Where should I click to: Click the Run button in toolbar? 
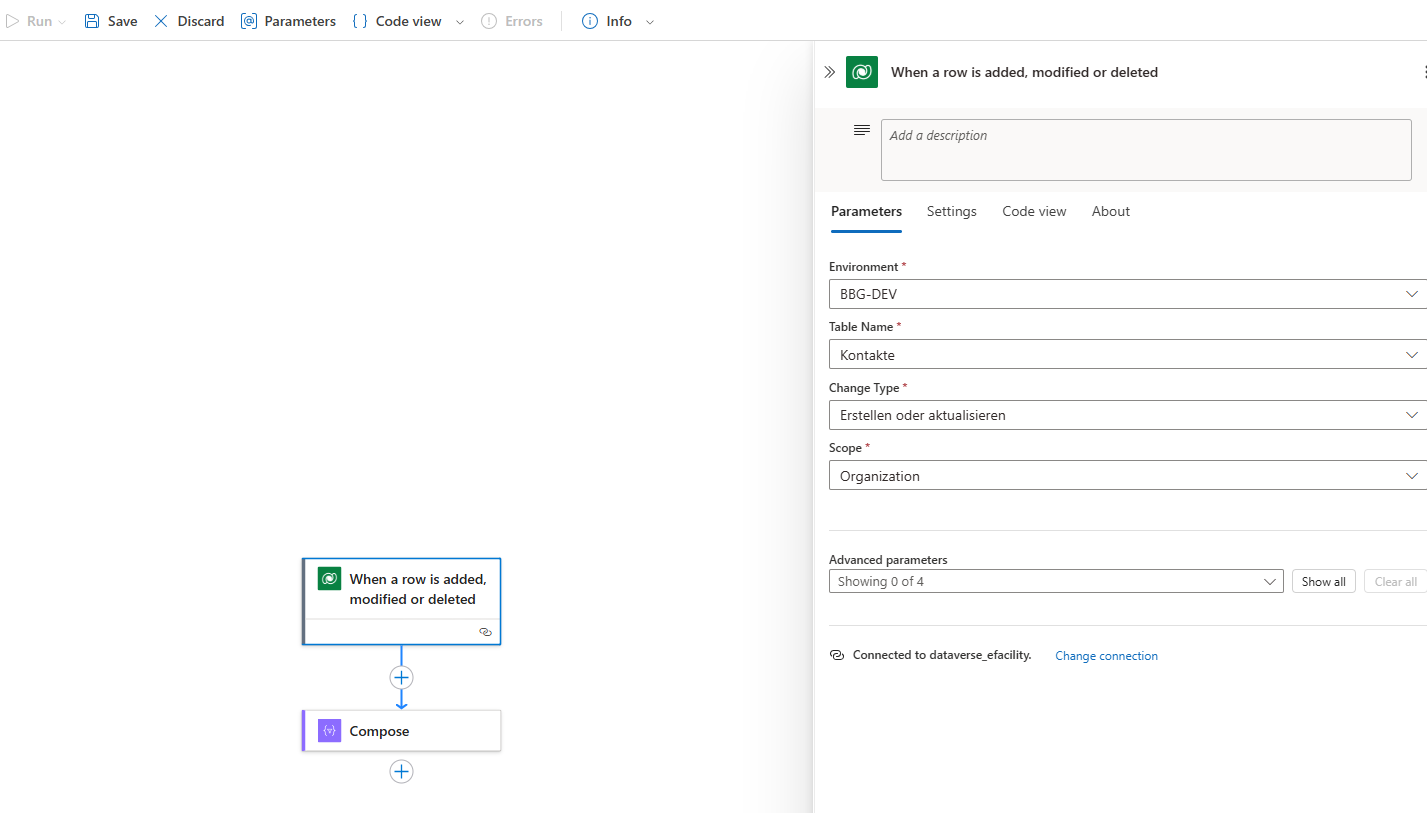[29, 21]
